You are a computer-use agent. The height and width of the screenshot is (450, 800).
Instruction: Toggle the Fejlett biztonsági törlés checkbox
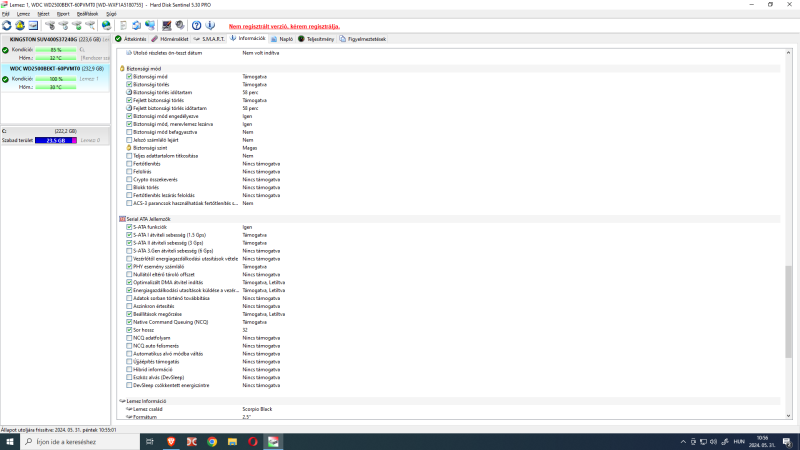click(x=129, y=101)
